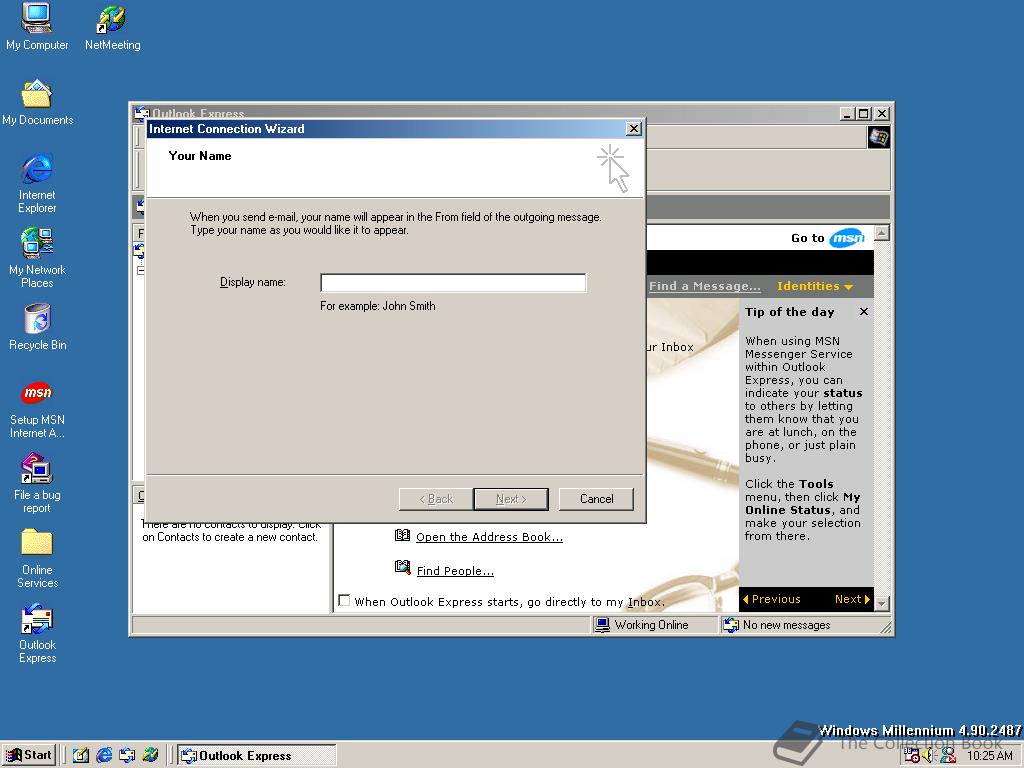
Task: Open the My Computer desktop icon
Action: coord(37,27)
